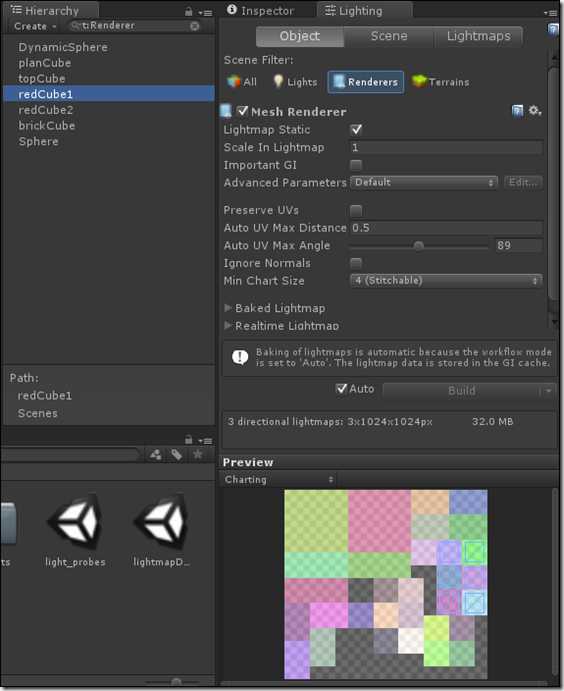Click redCube1 in the Path section
This screenshot has height=691, width=564.
[45, 396]
